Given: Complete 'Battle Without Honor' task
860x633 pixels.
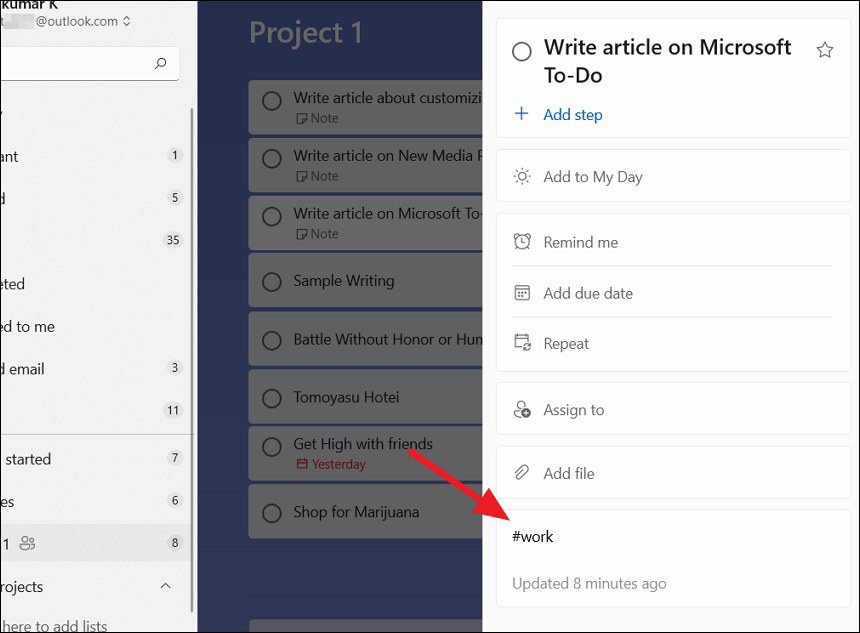Looking at the screenshot, I should click(271, 340).
